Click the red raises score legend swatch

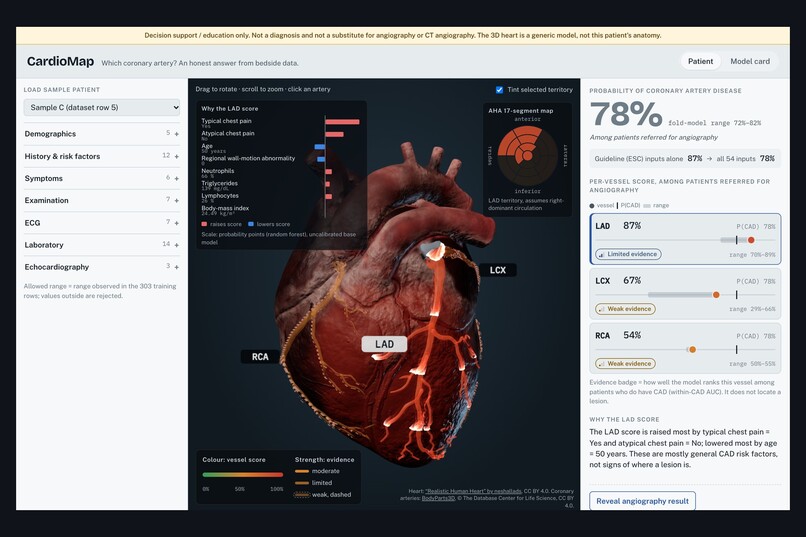point(204,224)
